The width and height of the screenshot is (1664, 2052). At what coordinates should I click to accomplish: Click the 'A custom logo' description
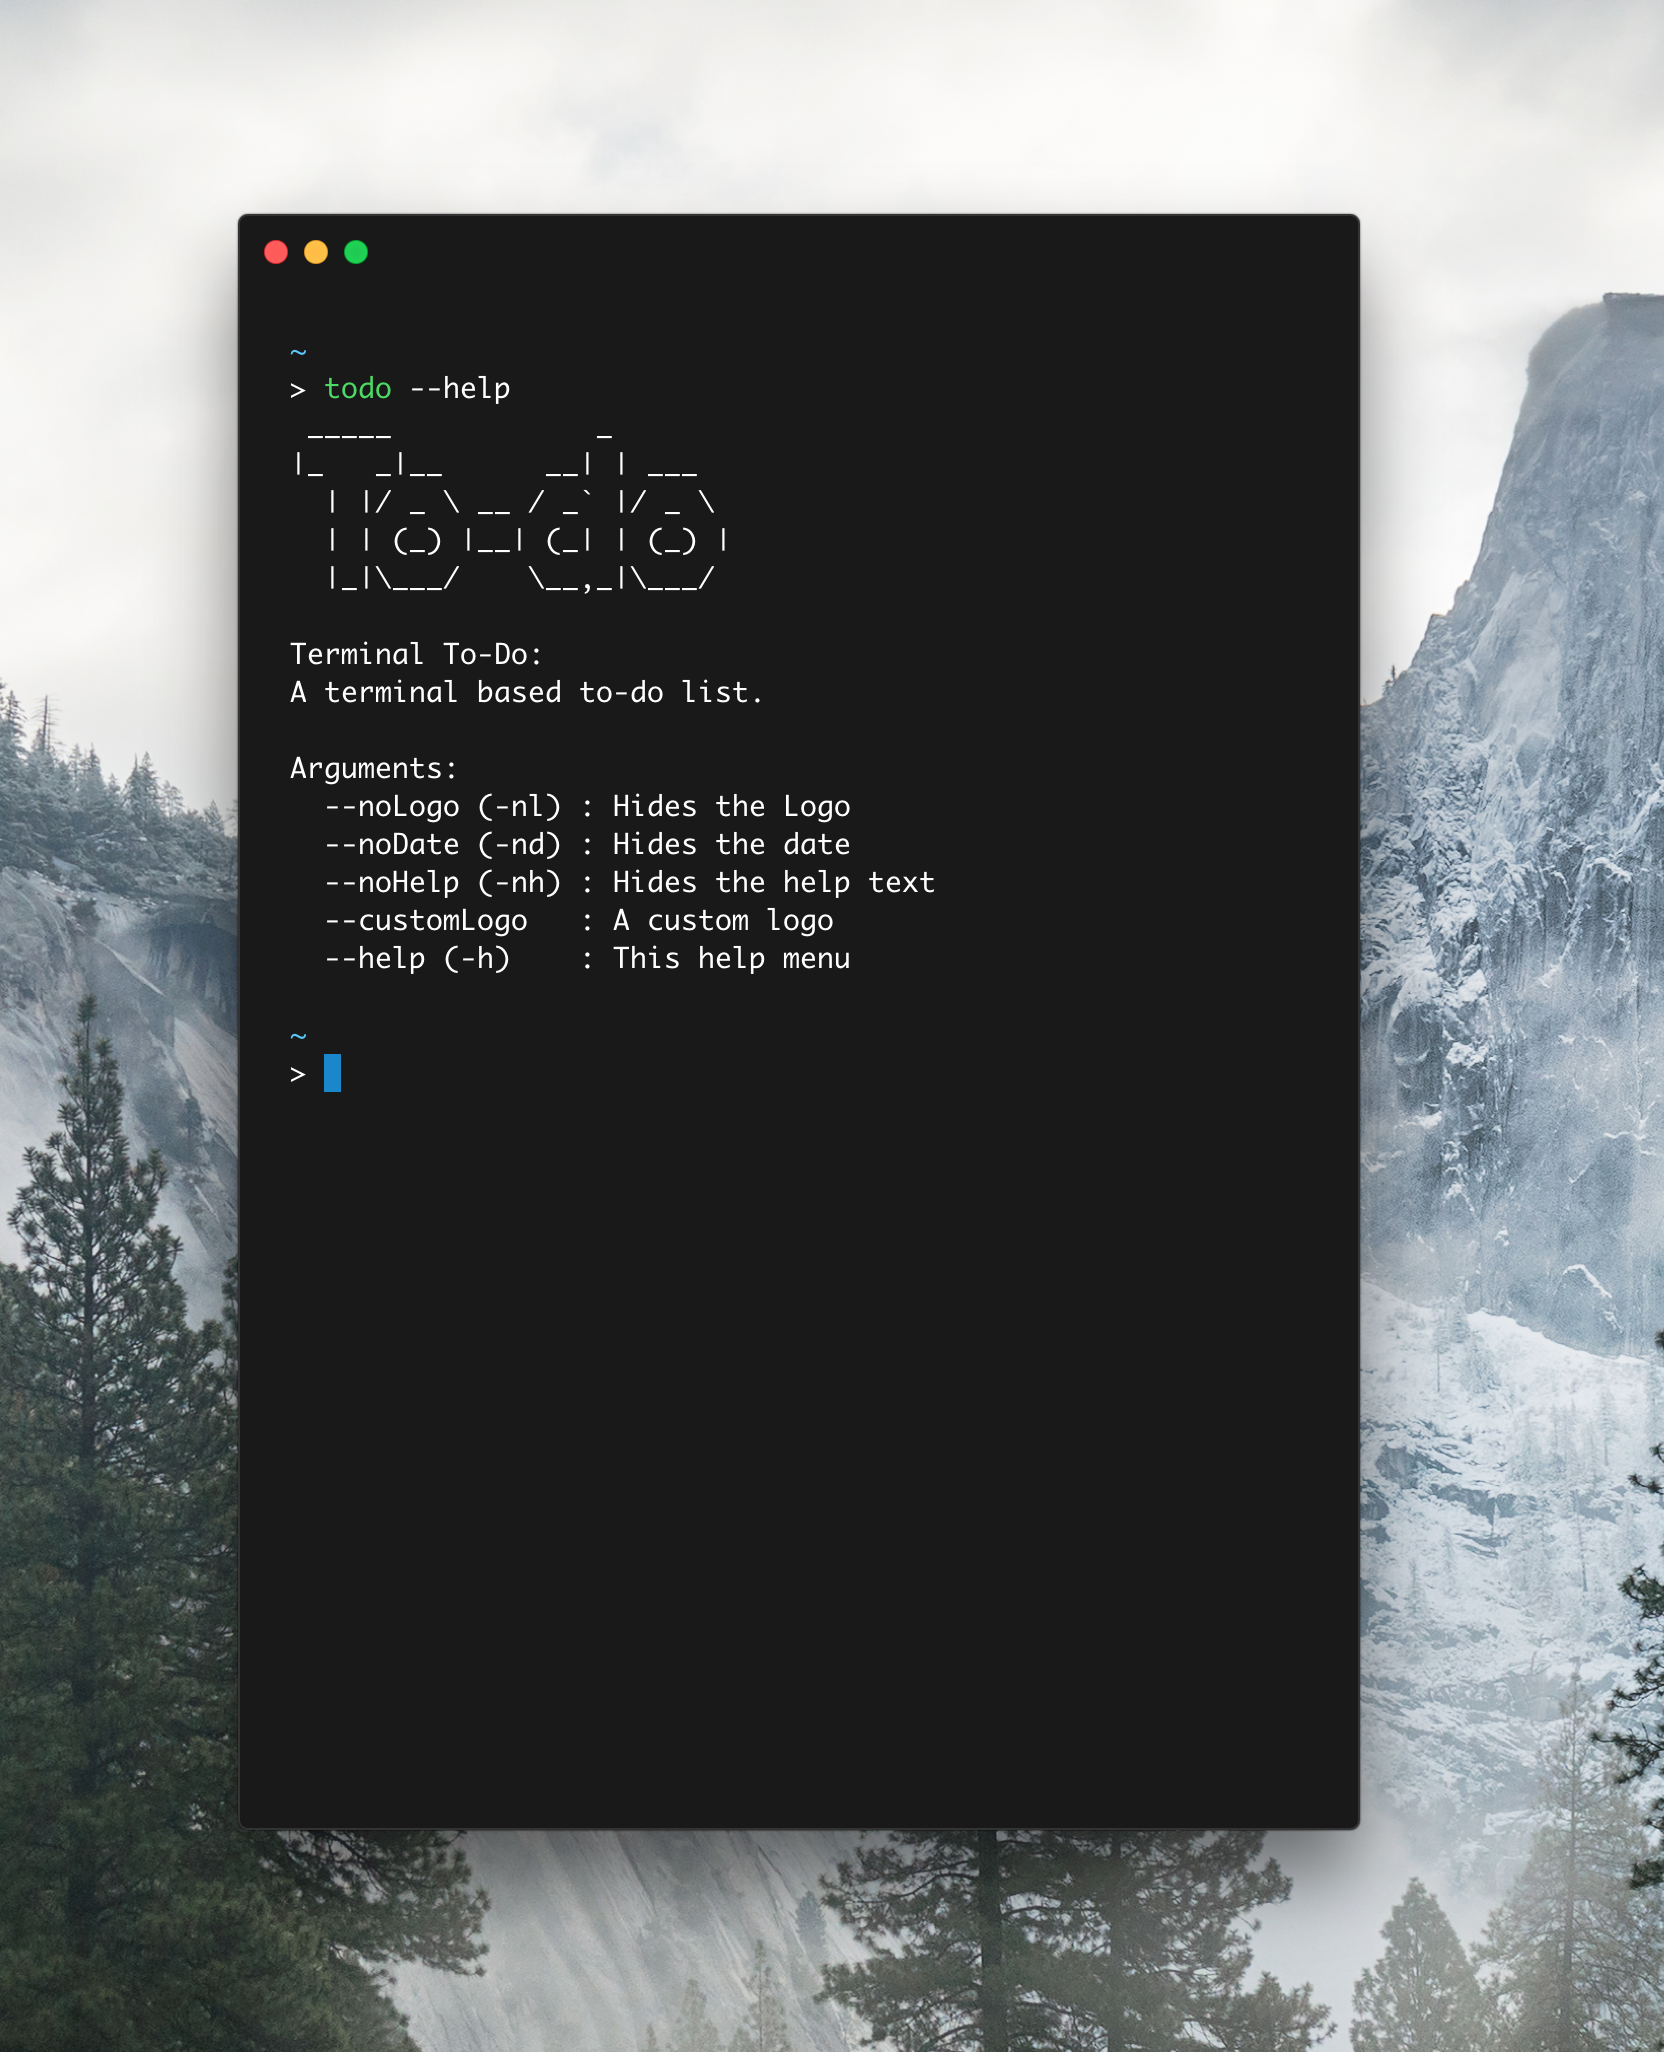click(723, 920)
